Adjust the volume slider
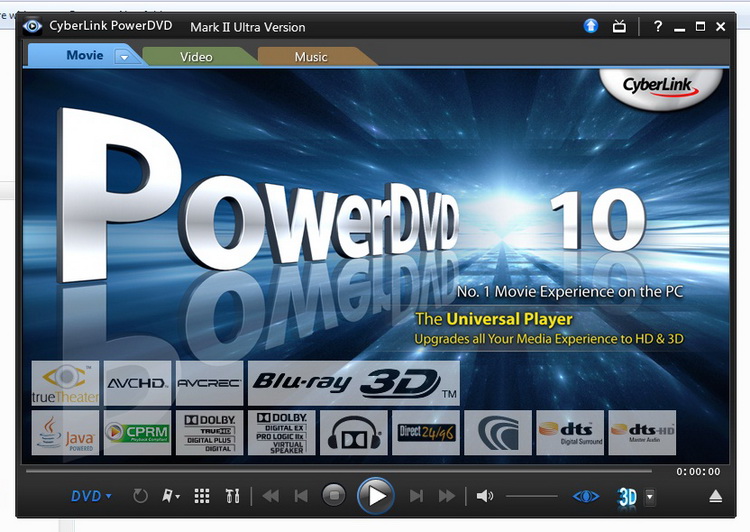The width and height of the screenshot is (750, 532). coord(531,496)
